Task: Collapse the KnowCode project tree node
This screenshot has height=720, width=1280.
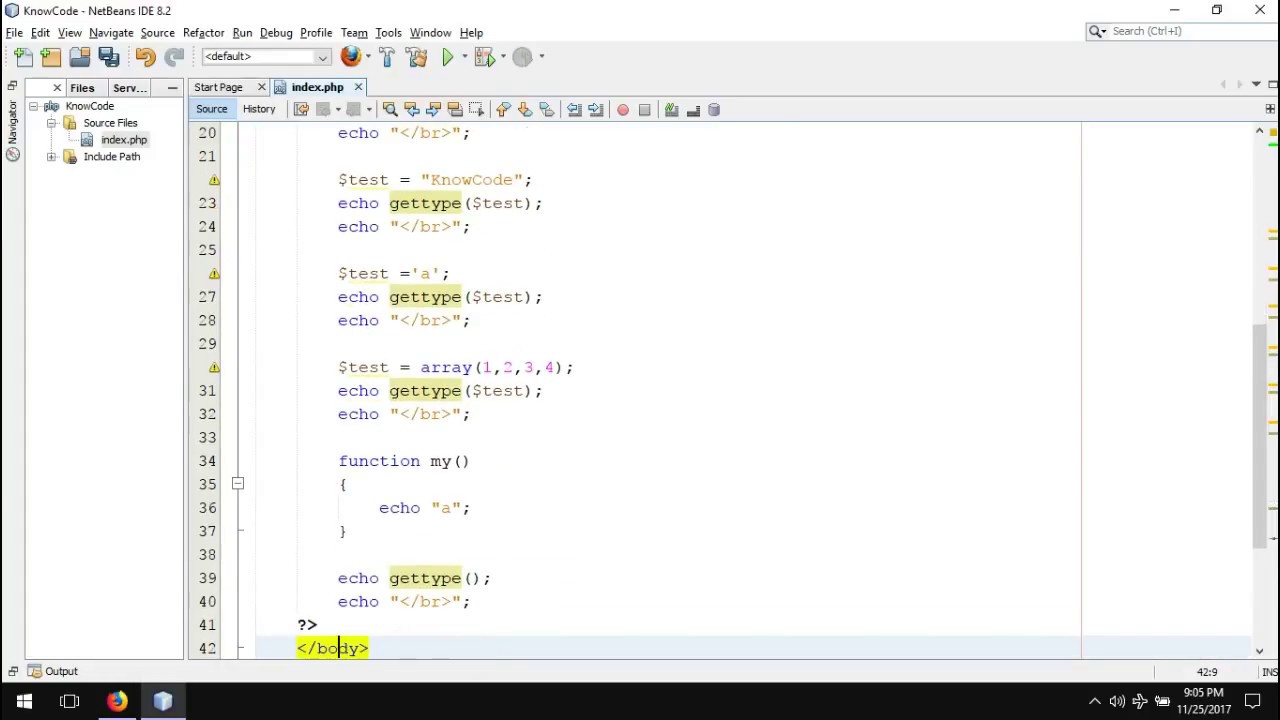Action: pyautogui.click(x=33, y=106)
